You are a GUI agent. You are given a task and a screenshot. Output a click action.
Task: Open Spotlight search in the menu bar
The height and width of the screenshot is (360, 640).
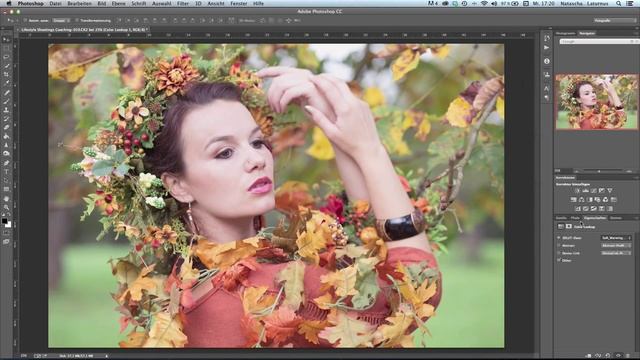pyautogui.click(x=619, y=3)
